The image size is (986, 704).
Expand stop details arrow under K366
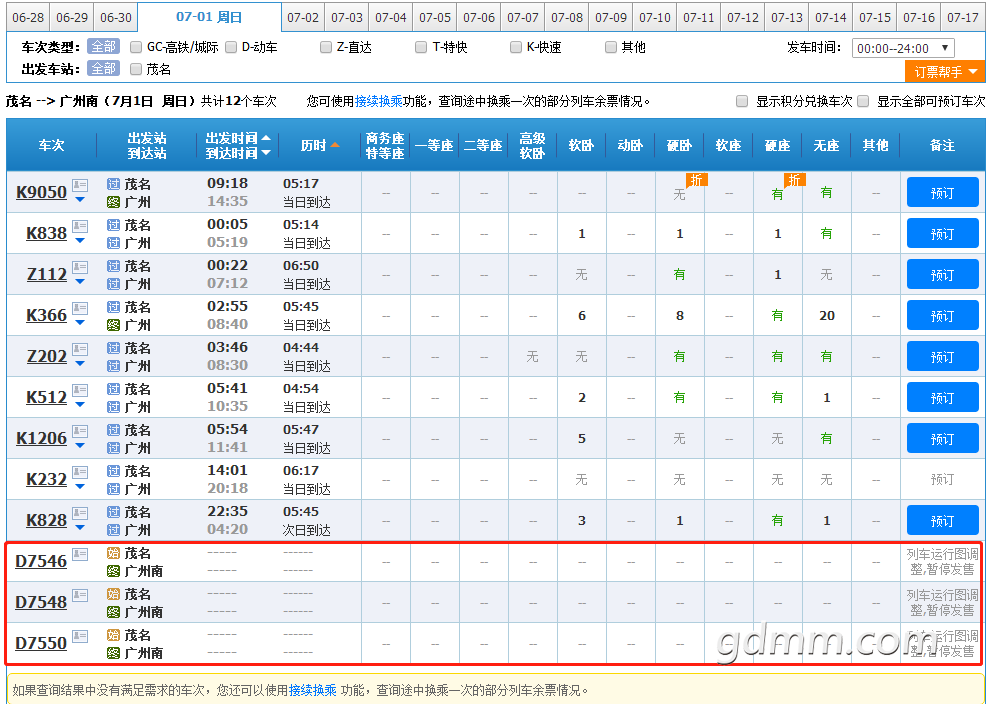[x=80, y=322]
